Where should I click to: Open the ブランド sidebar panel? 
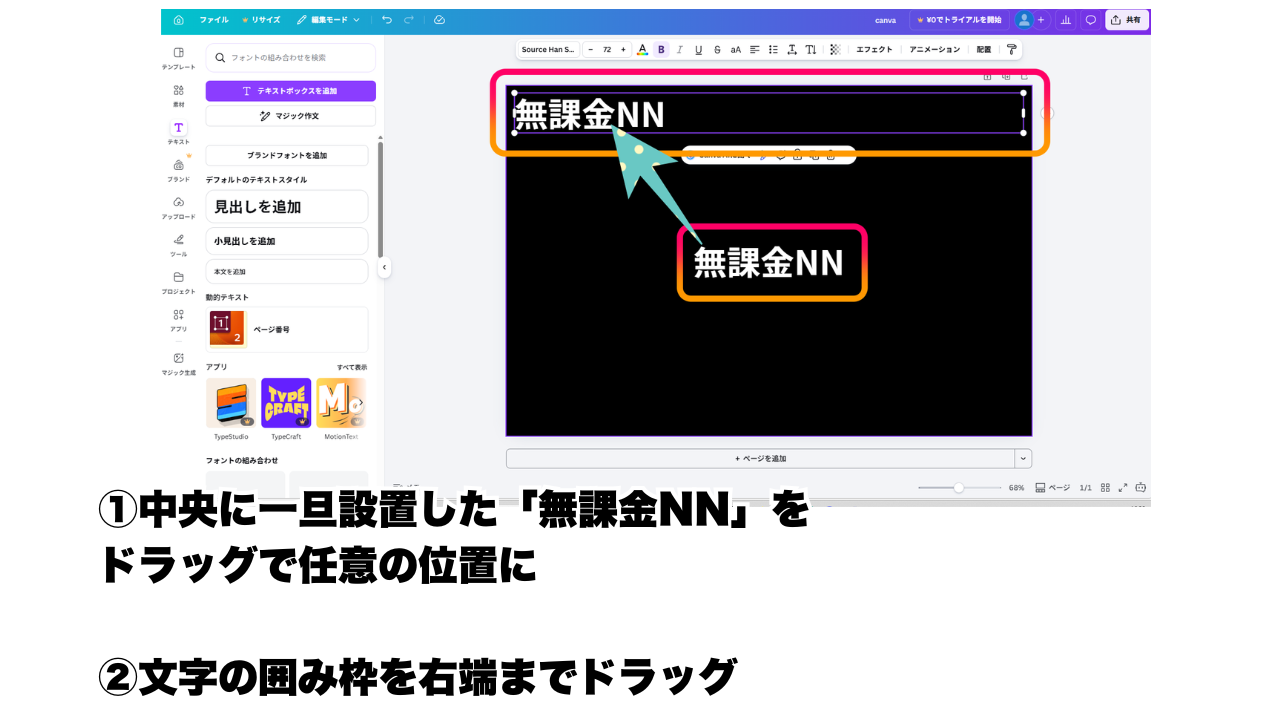click(179, 170)
